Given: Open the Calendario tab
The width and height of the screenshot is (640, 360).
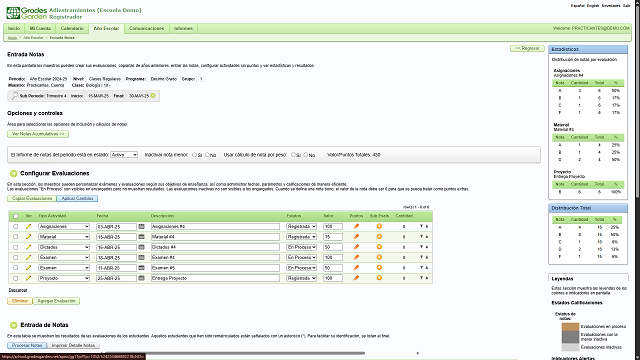Looking at the screenshot, I should coord(72,29).
